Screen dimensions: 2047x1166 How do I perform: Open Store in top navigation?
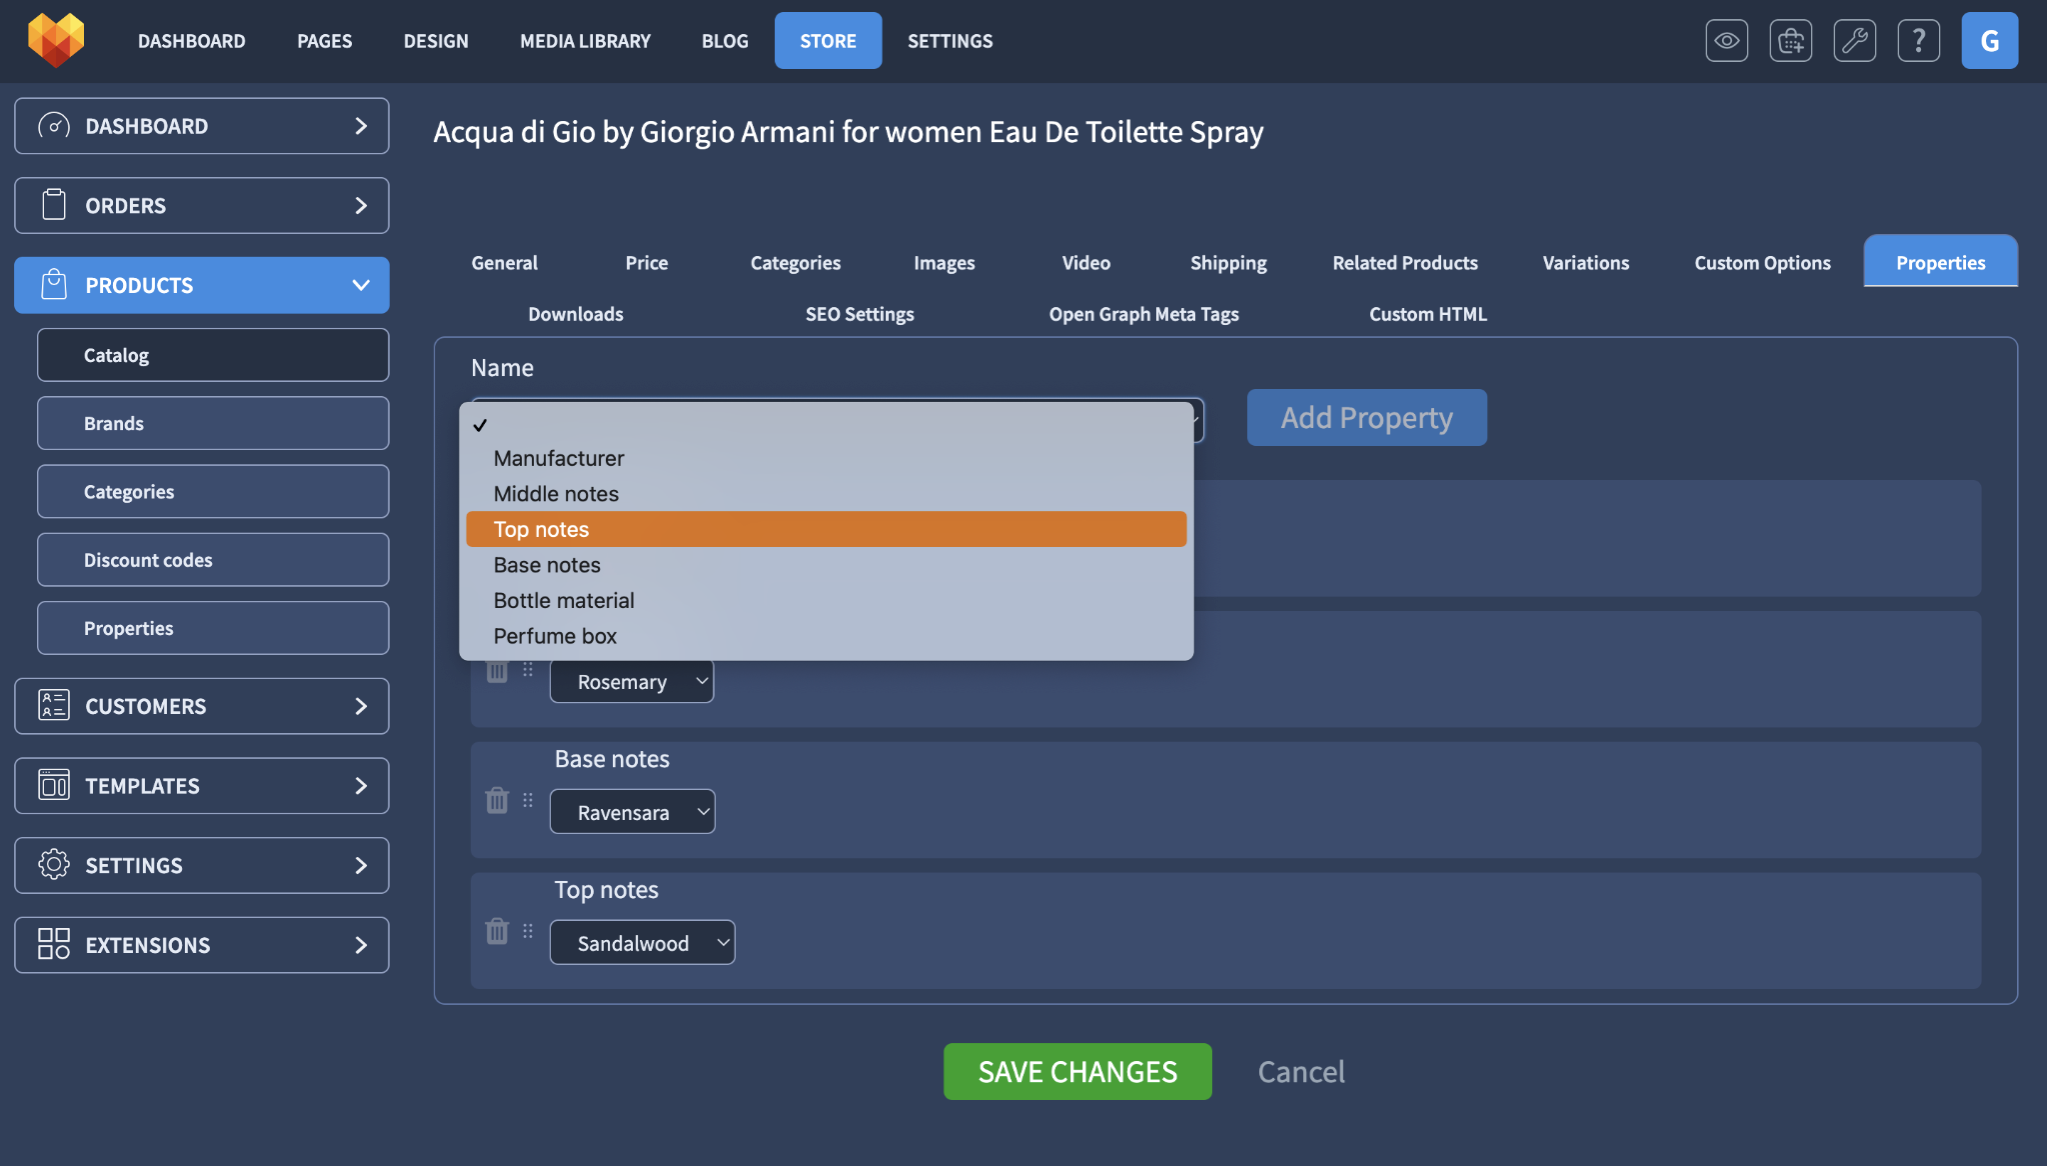[828, 41]
